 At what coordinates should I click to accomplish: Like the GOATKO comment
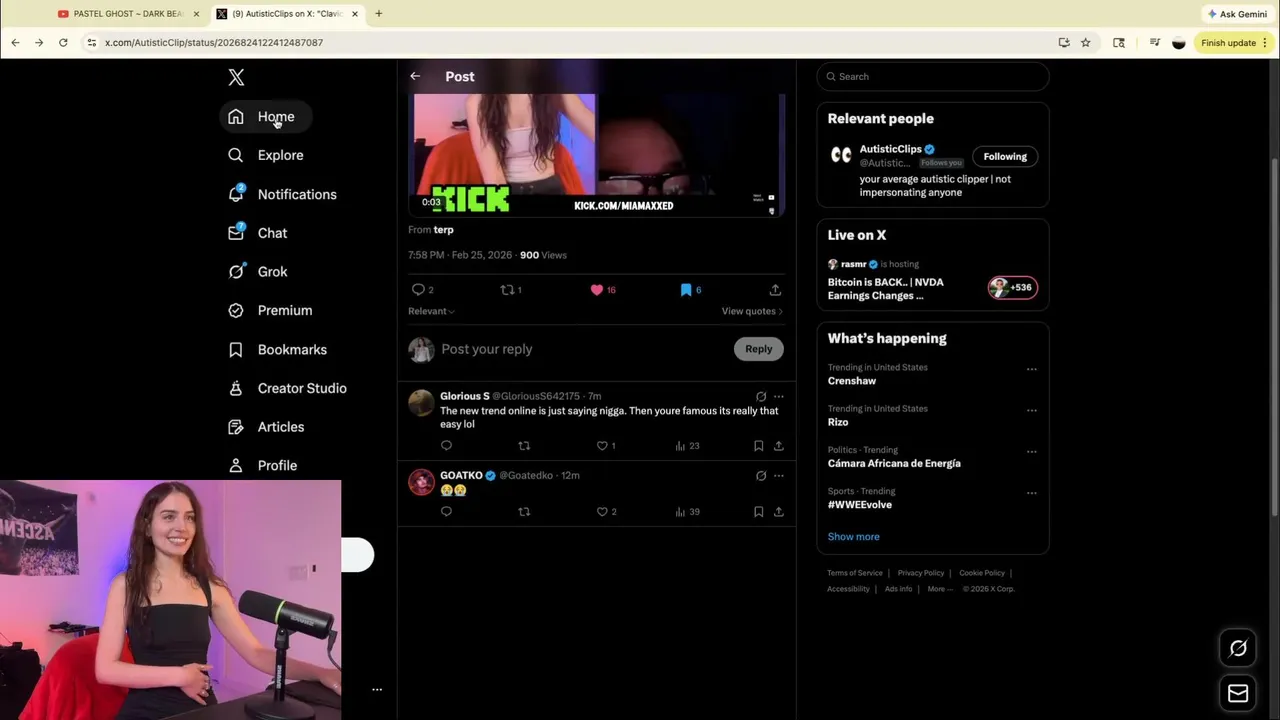(602, 512)
